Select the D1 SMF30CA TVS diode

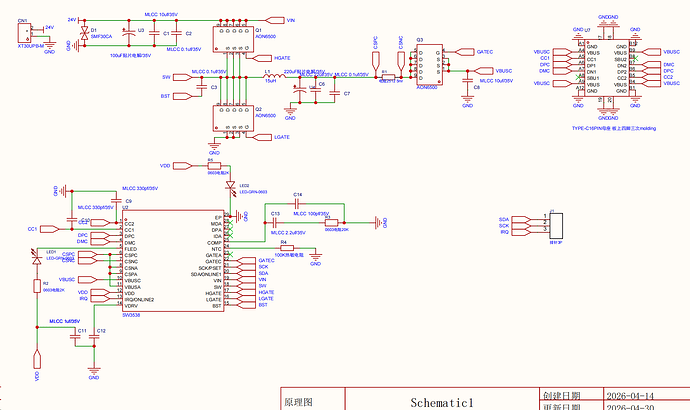84,33
